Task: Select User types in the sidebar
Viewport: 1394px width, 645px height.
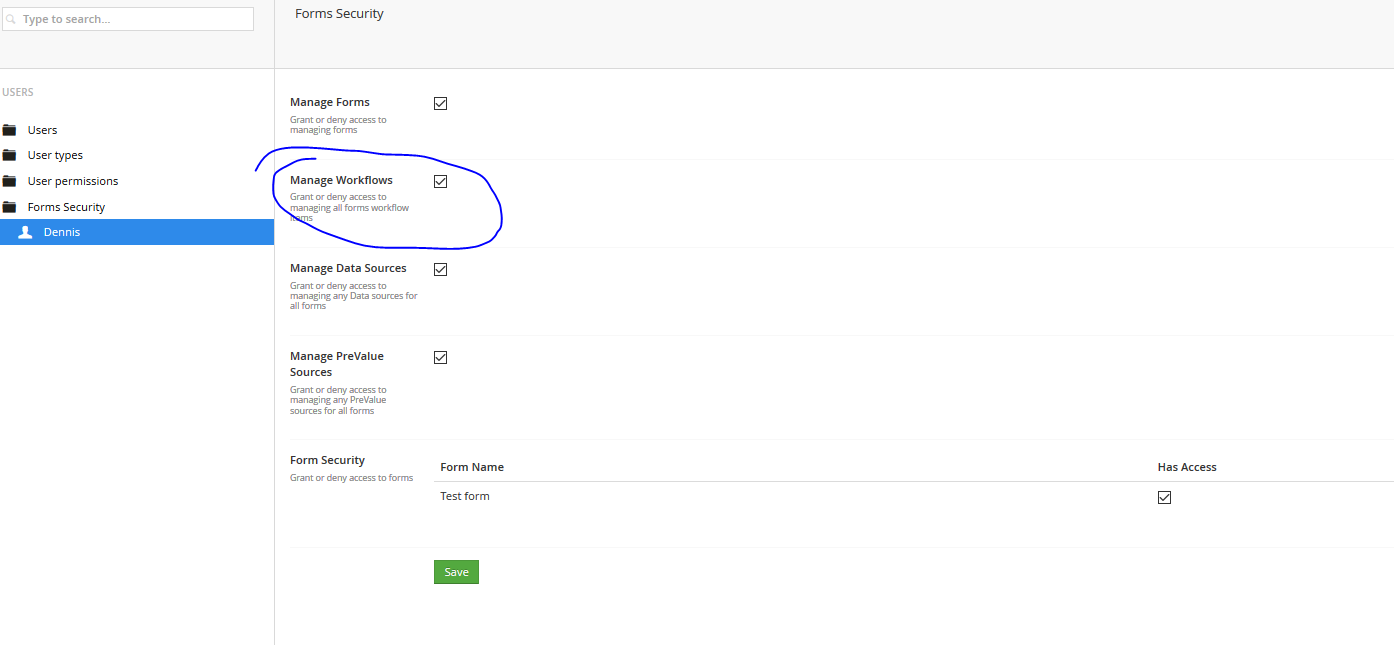Action: (55, 155)
